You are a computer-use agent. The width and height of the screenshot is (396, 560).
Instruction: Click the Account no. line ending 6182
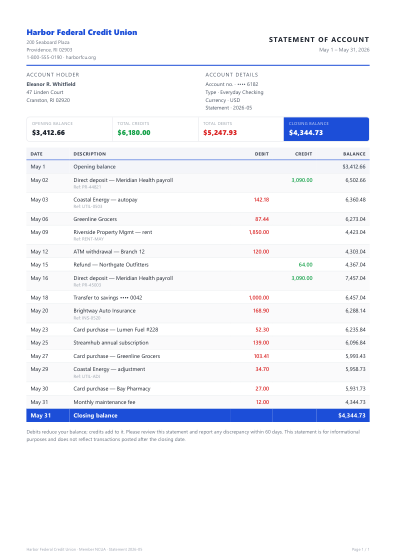231,84
